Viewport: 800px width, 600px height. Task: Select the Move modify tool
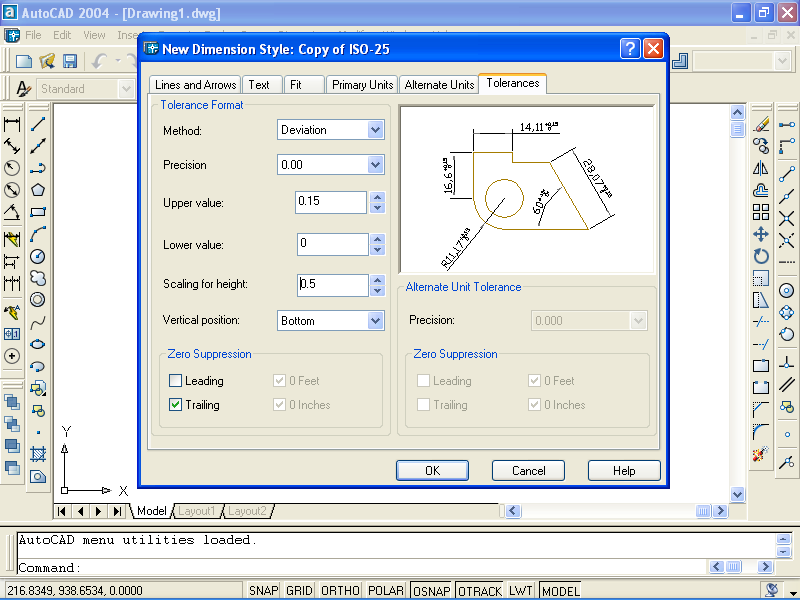pos(761,234)
